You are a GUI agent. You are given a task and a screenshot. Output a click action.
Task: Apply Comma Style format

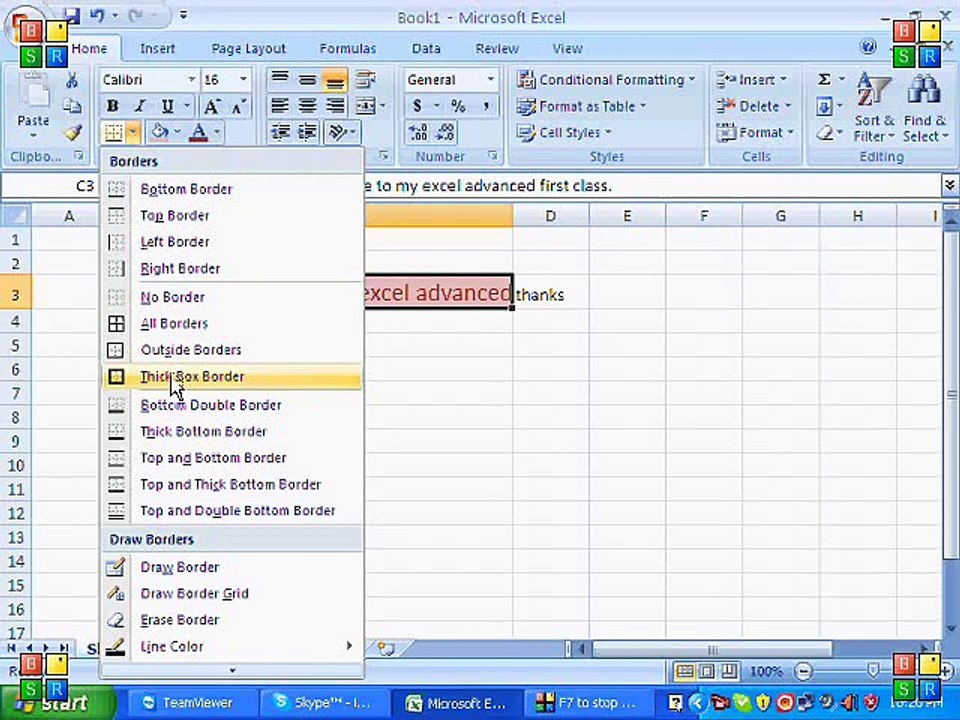click(x=486, y=106)
